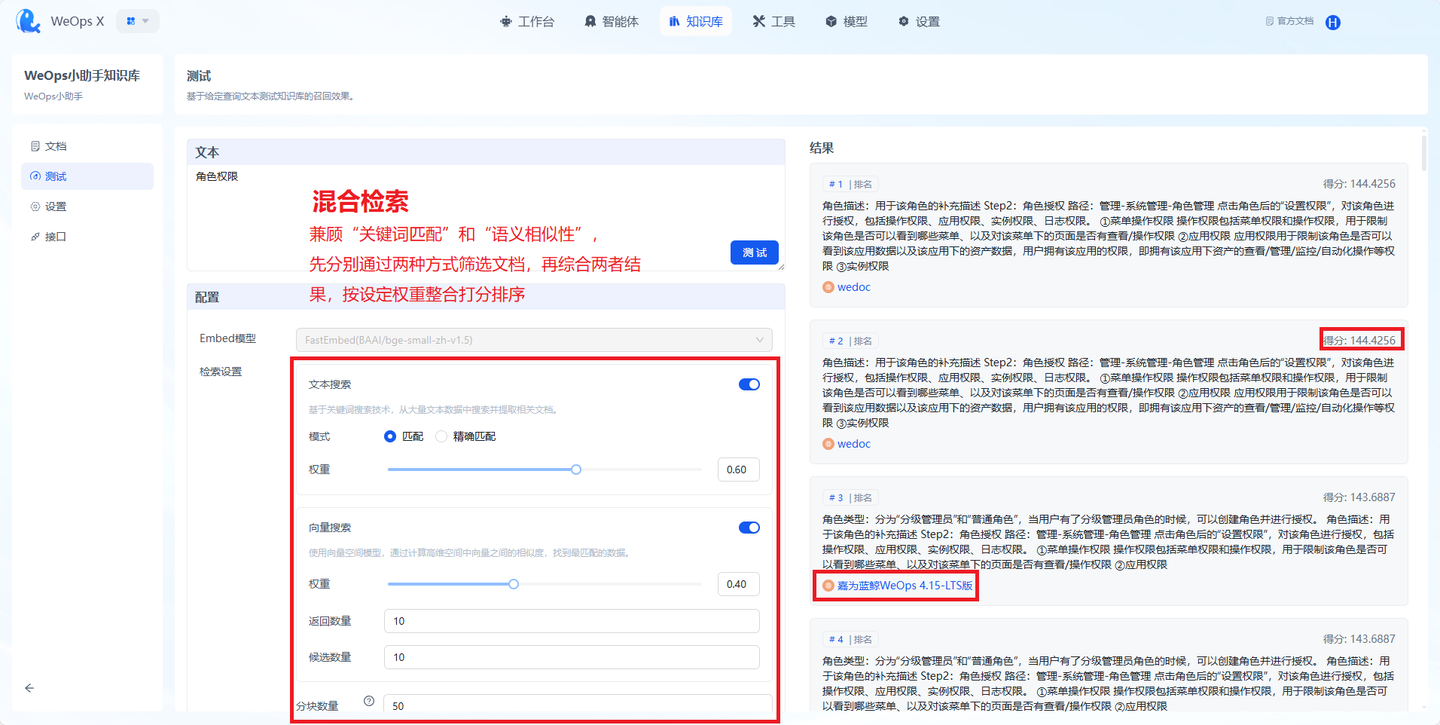Image resolution: width=1440 pixels, height=725 pixels.
Task: Open wedoc source link in result #1
Action: tap(854, 287)
